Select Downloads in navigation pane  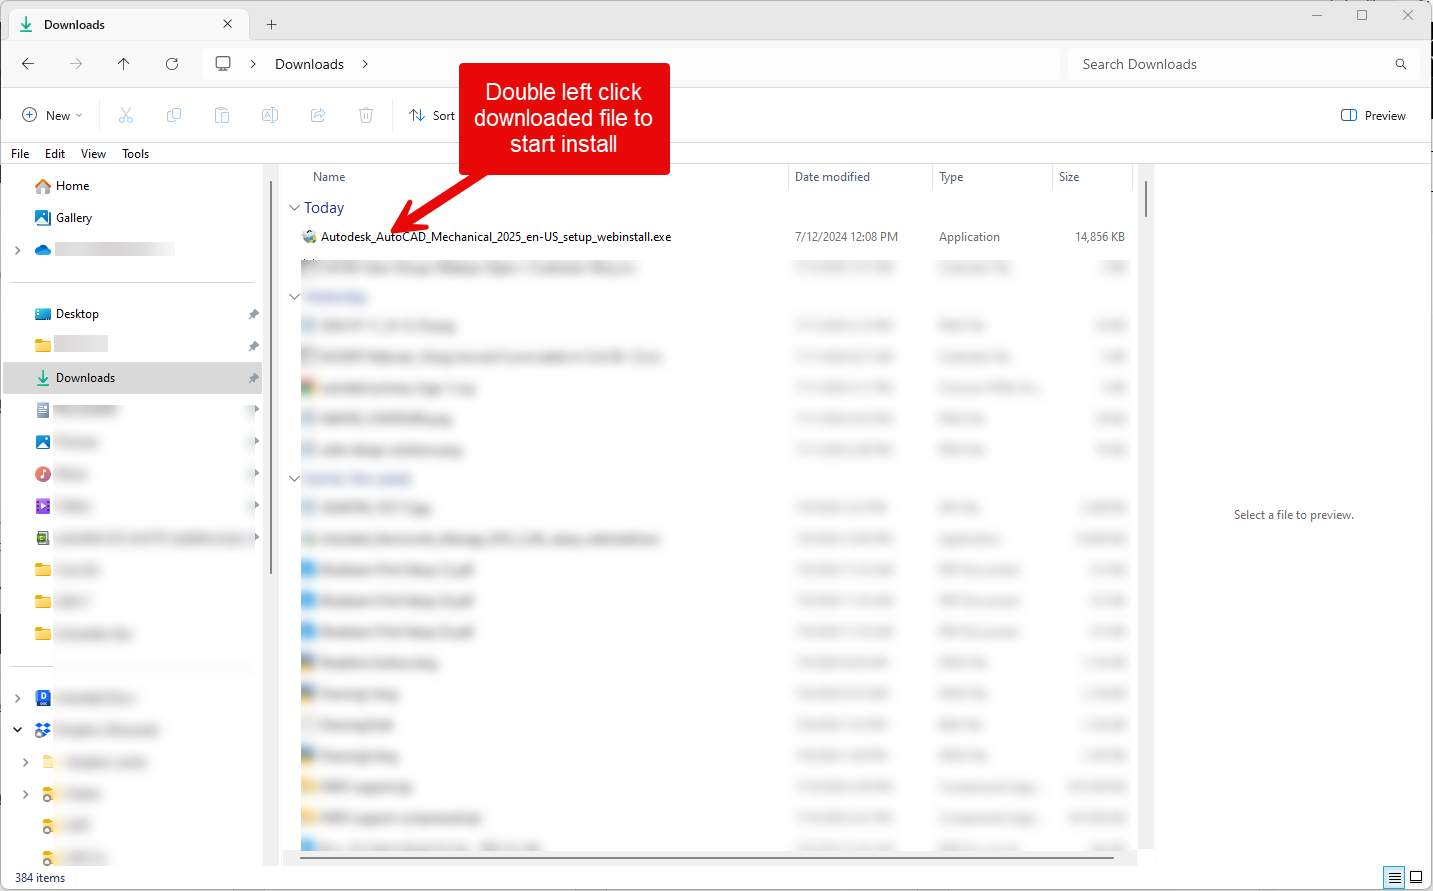133,378
